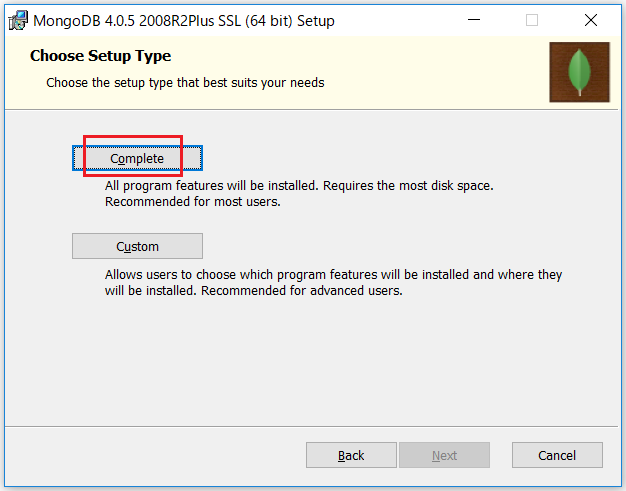Minimize the MongoDB Setup window
Image resolution: width=626 pixels, height=491 pixels.
[473, 20]
